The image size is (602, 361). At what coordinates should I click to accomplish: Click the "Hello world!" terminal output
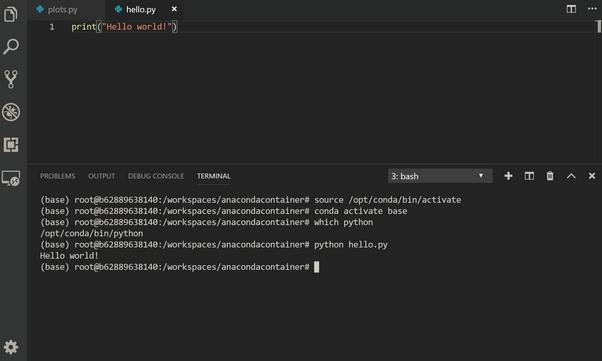69,255
